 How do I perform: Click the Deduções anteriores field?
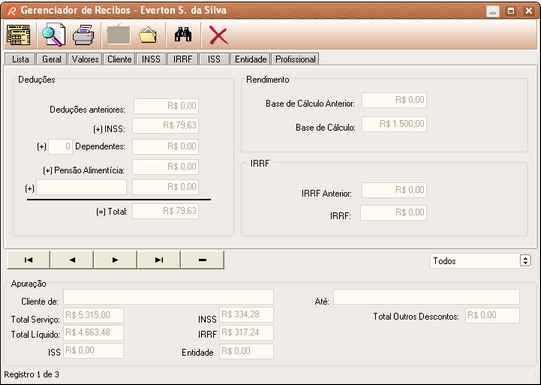[166, 106]
